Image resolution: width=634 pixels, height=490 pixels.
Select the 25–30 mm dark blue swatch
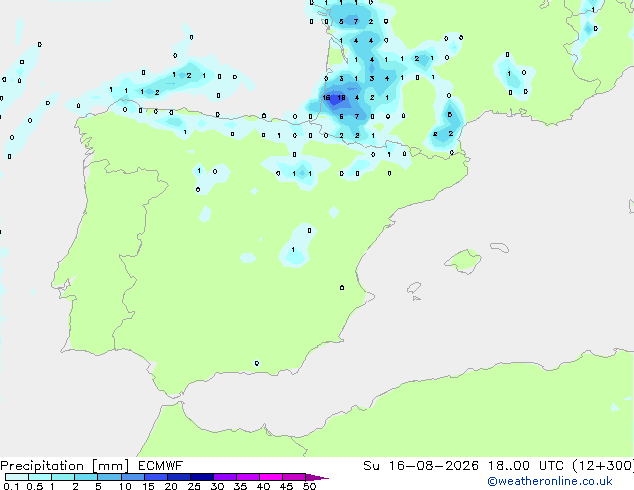(x=202, y=477)
